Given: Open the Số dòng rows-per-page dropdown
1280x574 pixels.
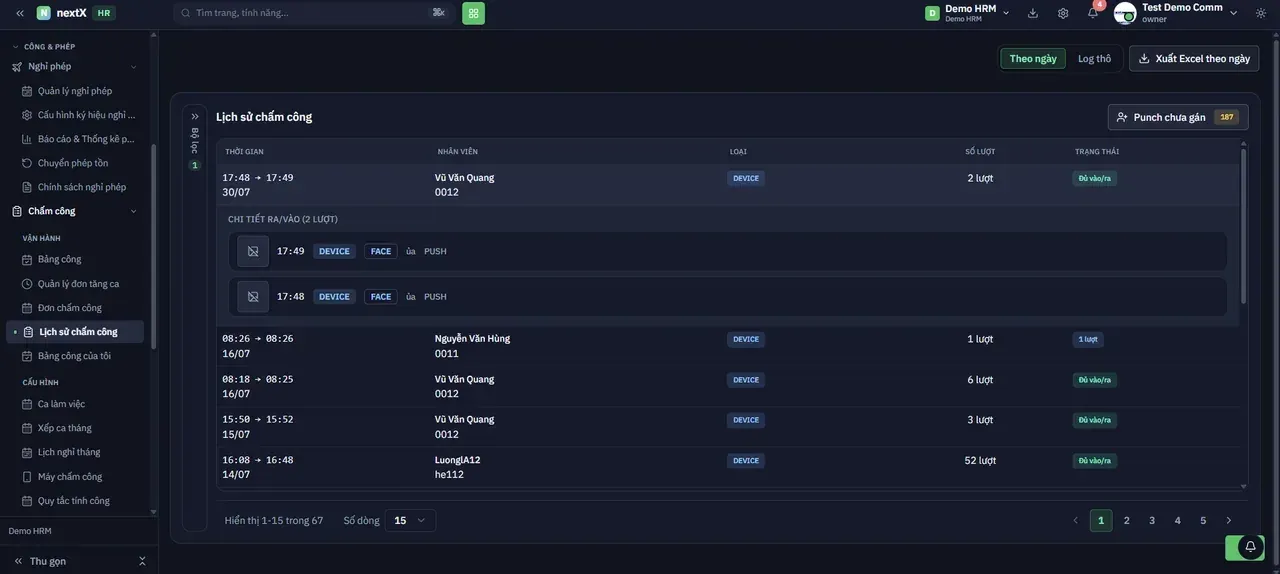Looking at the screenshot, I should (x=411, y=520).
